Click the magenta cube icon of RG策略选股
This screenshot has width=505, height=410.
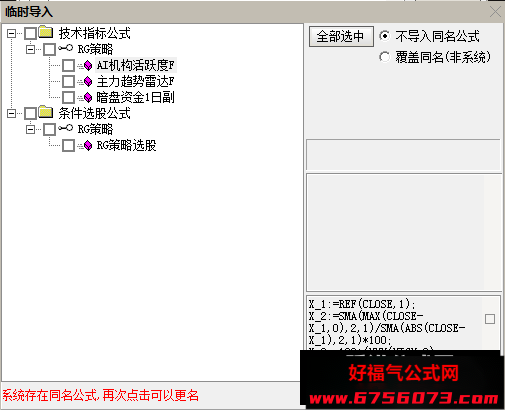tap(88, 146)
